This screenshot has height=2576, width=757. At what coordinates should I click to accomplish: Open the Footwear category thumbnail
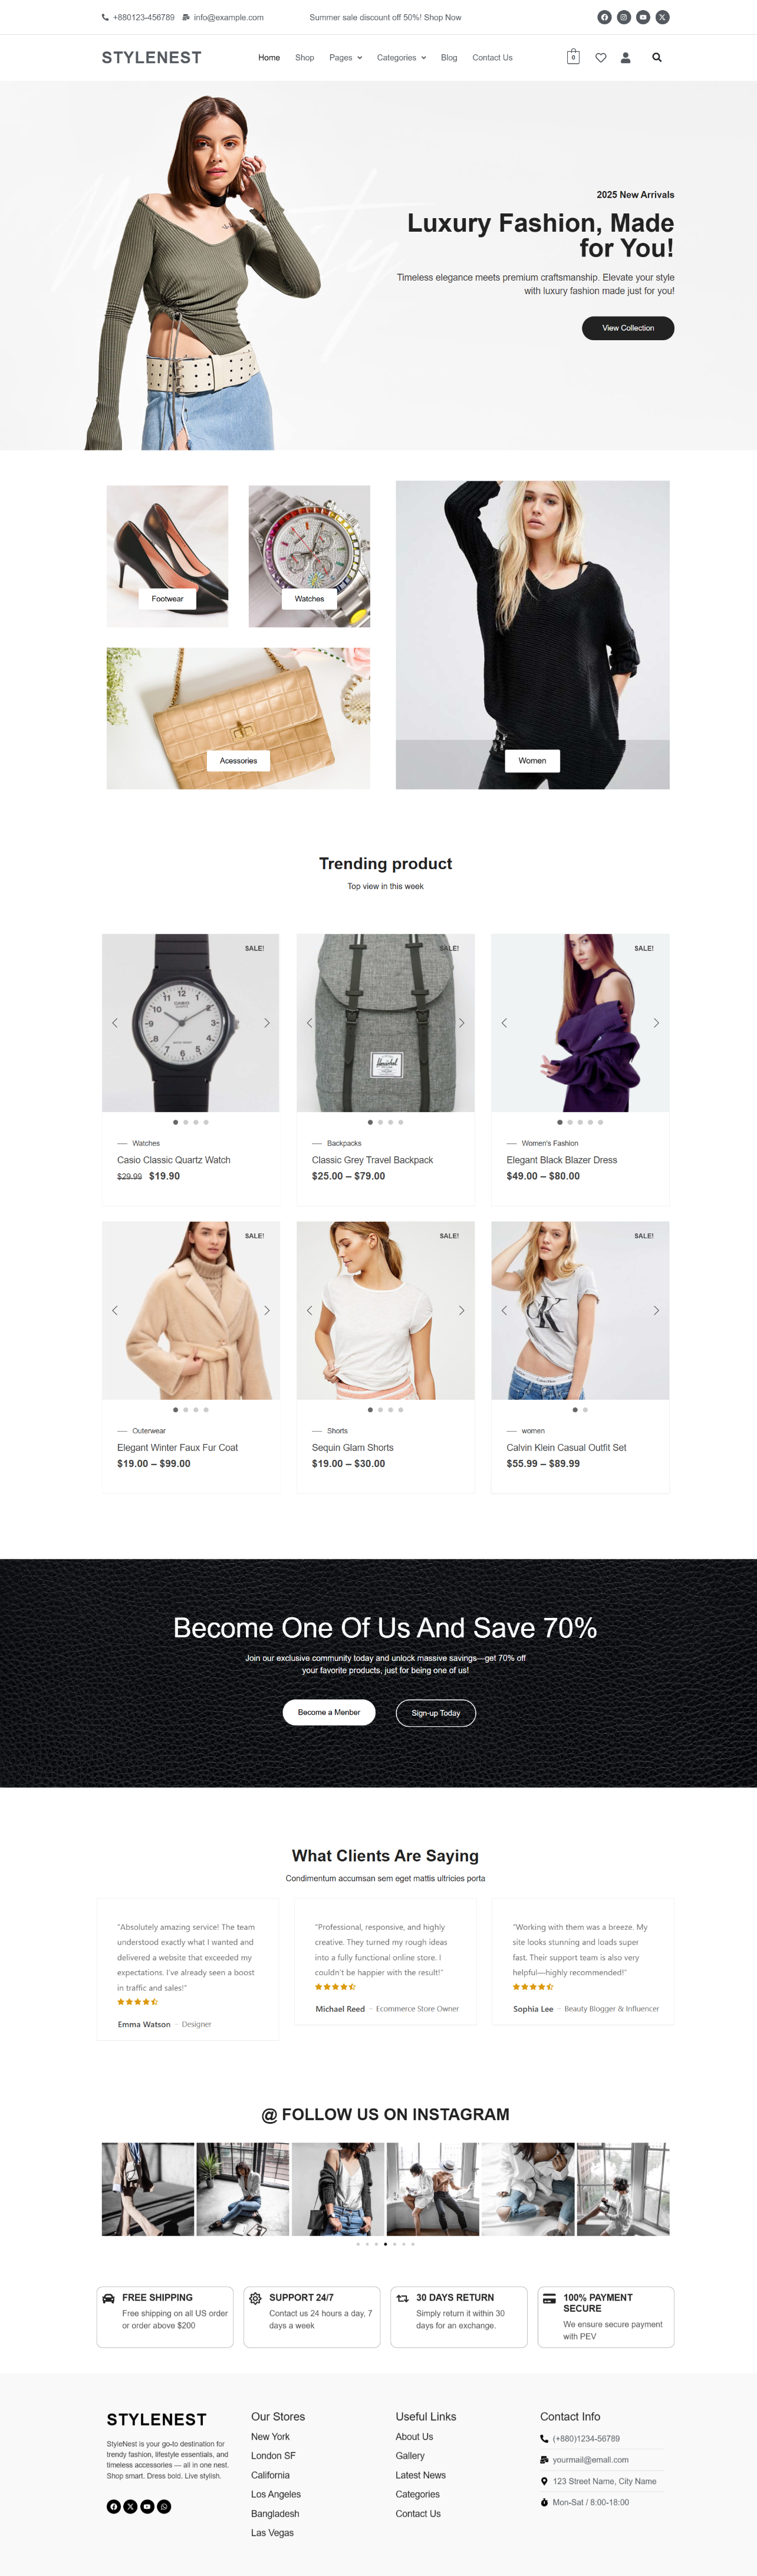click(167, 556)
